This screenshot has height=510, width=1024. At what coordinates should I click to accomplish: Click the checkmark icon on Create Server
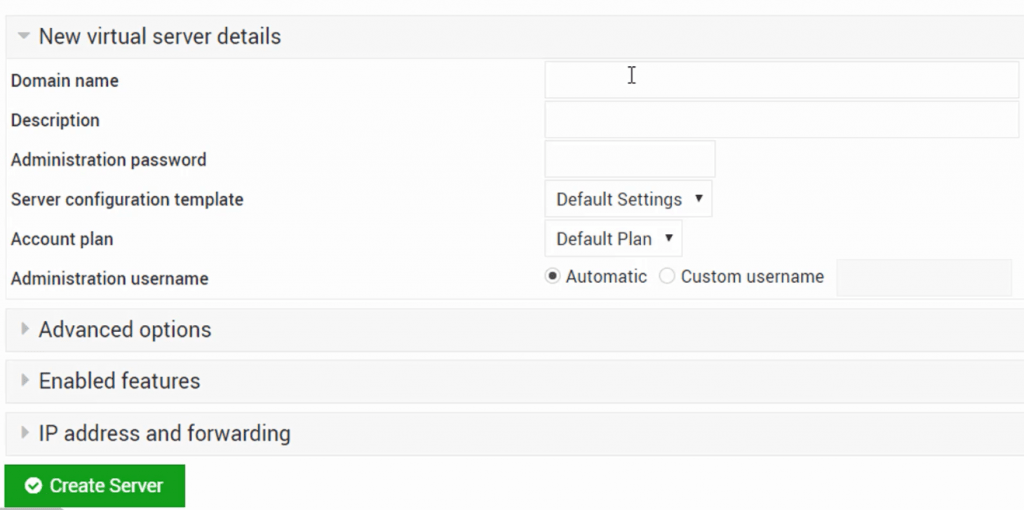click(x=34, y=486)
